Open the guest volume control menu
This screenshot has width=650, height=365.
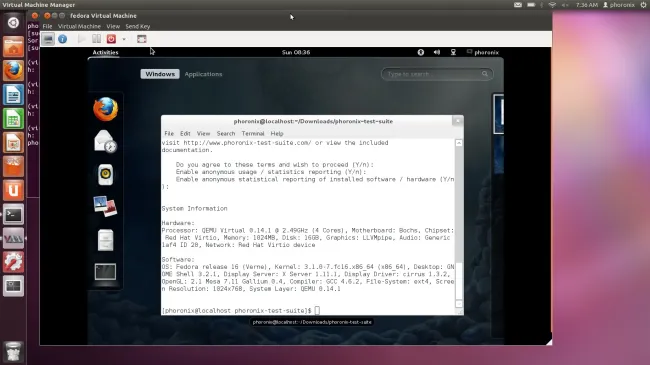(437, 52)
